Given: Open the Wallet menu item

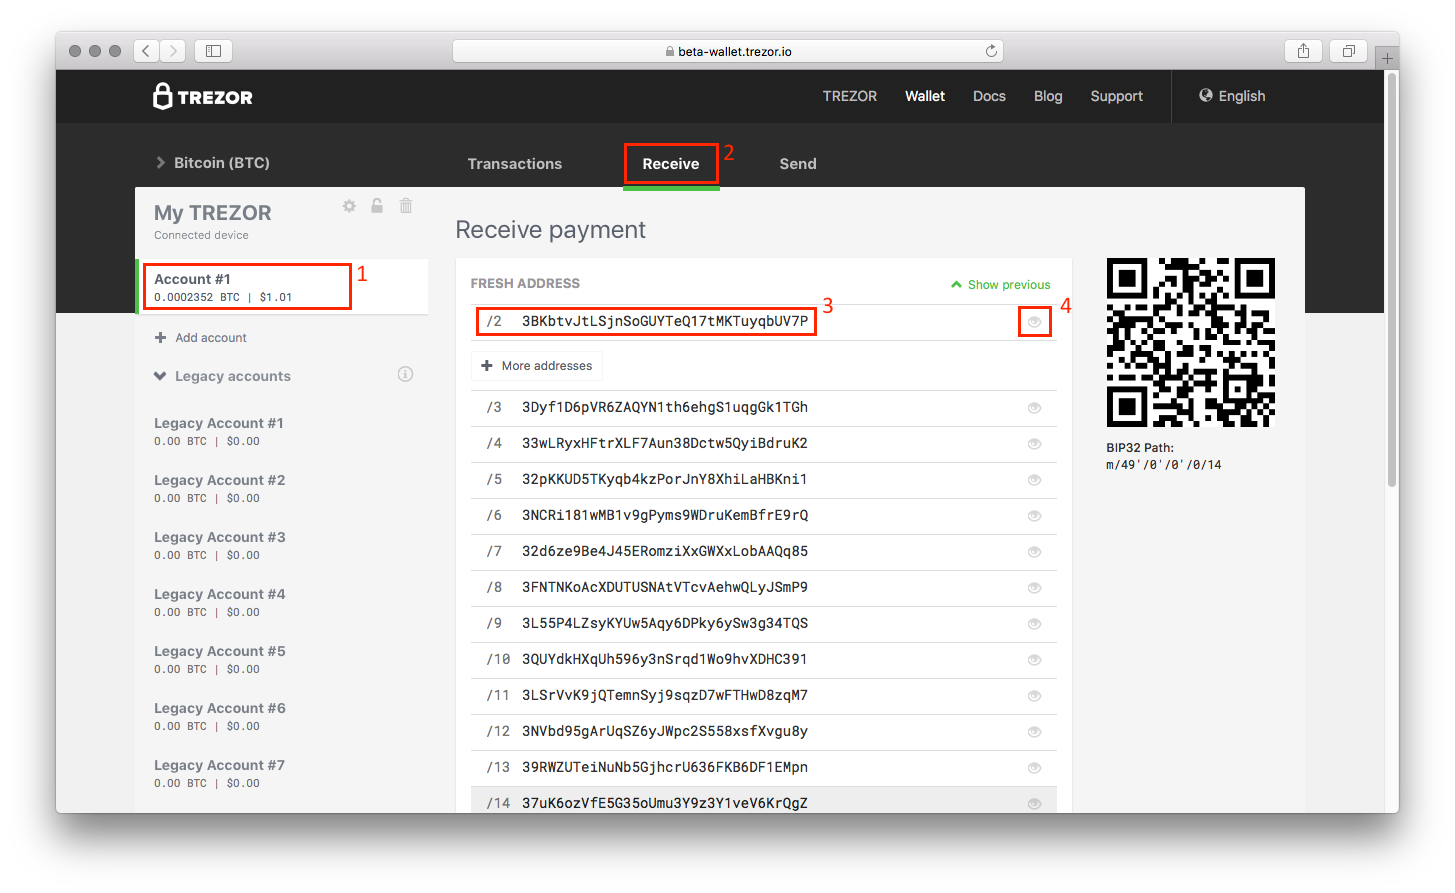Looking at the screenshot, I should 925,96.
